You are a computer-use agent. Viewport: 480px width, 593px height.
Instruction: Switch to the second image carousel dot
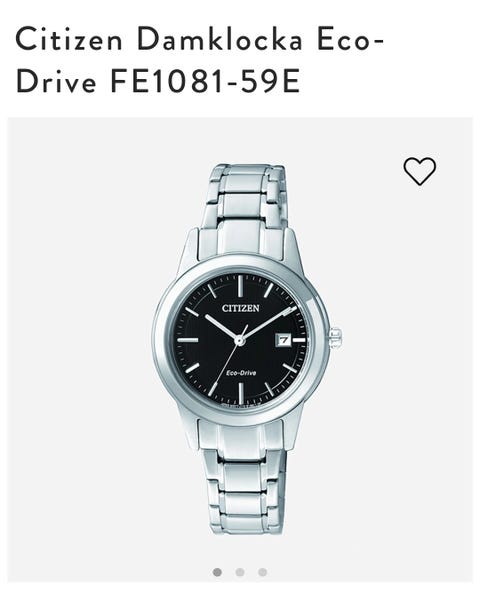point(240,572)
